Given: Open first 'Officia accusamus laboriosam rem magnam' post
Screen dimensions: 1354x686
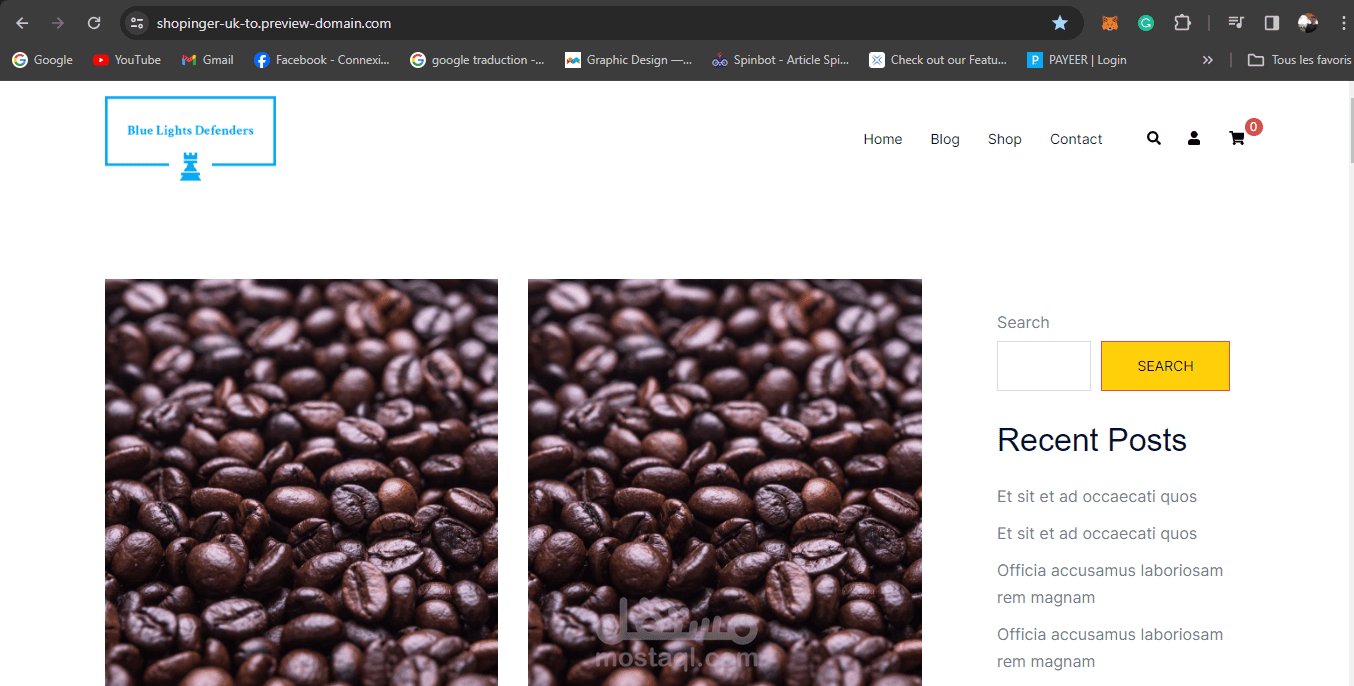Looking at the screenshot, I should 1110,584.
